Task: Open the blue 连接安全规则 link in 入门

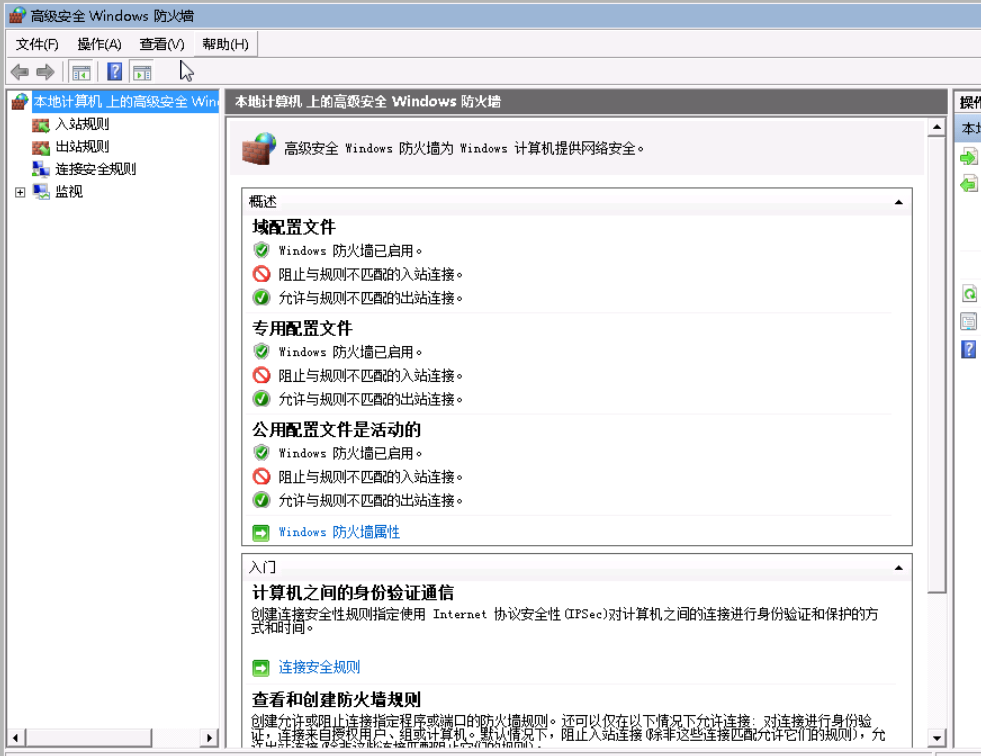Action: [319, 667]
